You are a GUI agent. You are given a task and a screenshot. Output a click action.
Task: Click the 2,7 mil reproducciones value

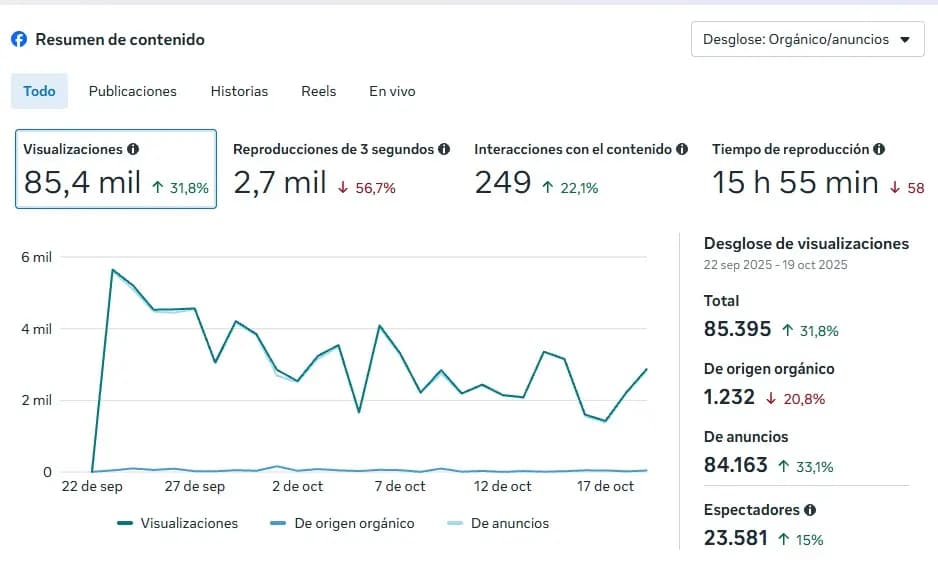(280, 183)
